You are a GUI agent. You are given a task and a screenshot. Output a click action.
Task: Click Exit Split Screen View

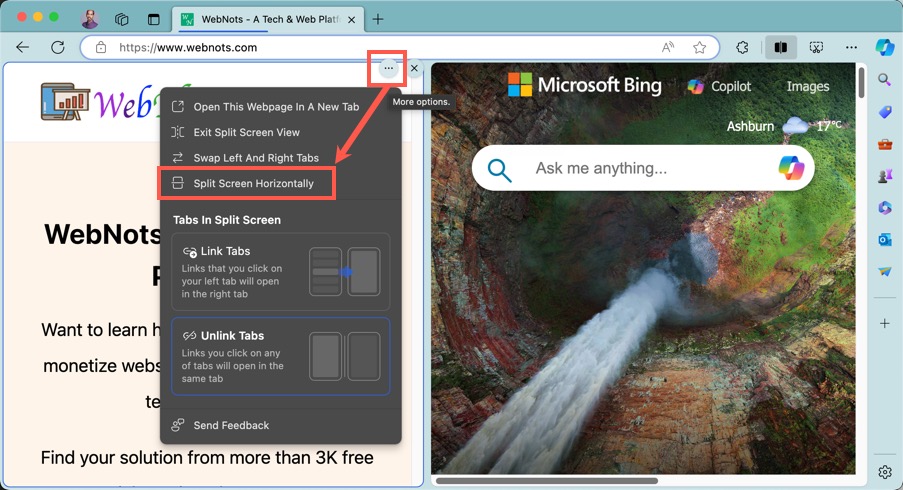coord(246,132)
